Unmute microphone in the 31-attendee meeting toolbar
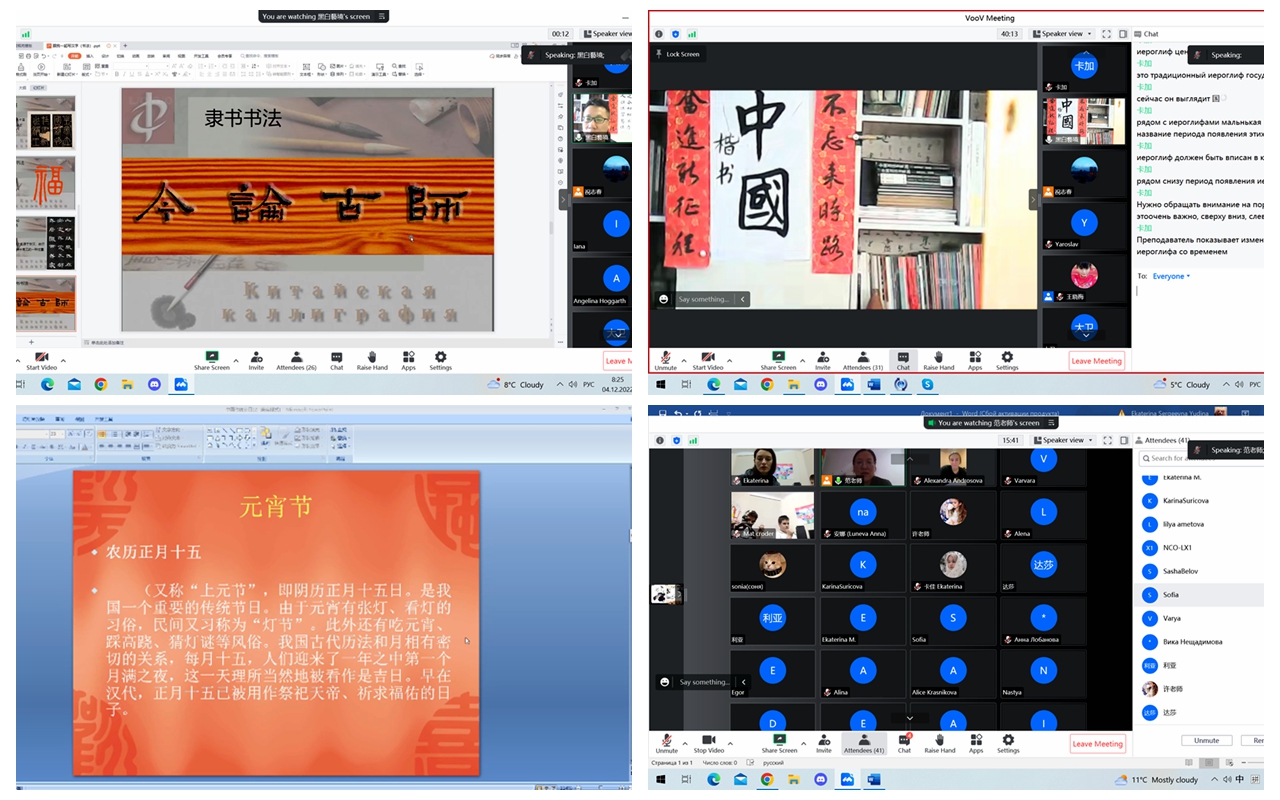1280x800 pixels. pos(666,358)
